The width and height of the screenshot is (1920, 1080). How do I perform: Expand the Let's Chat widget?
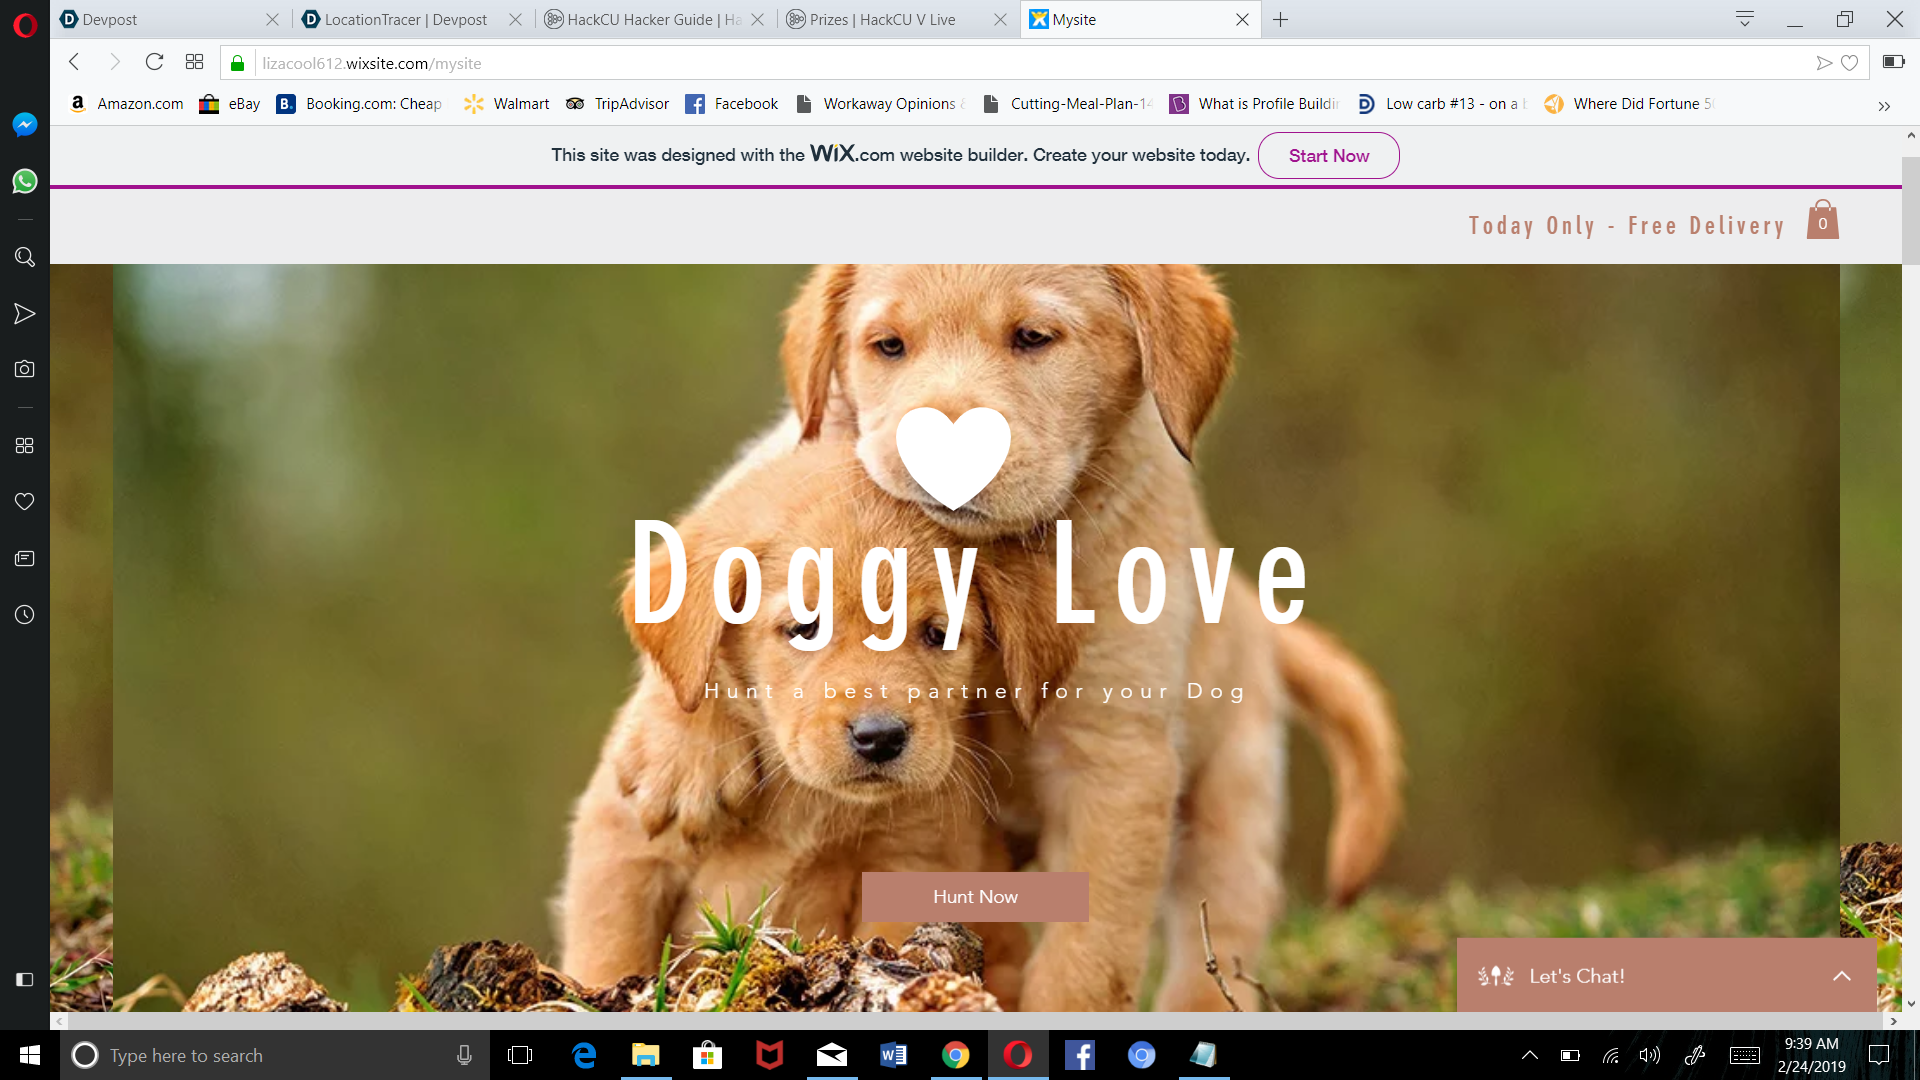1841,976
